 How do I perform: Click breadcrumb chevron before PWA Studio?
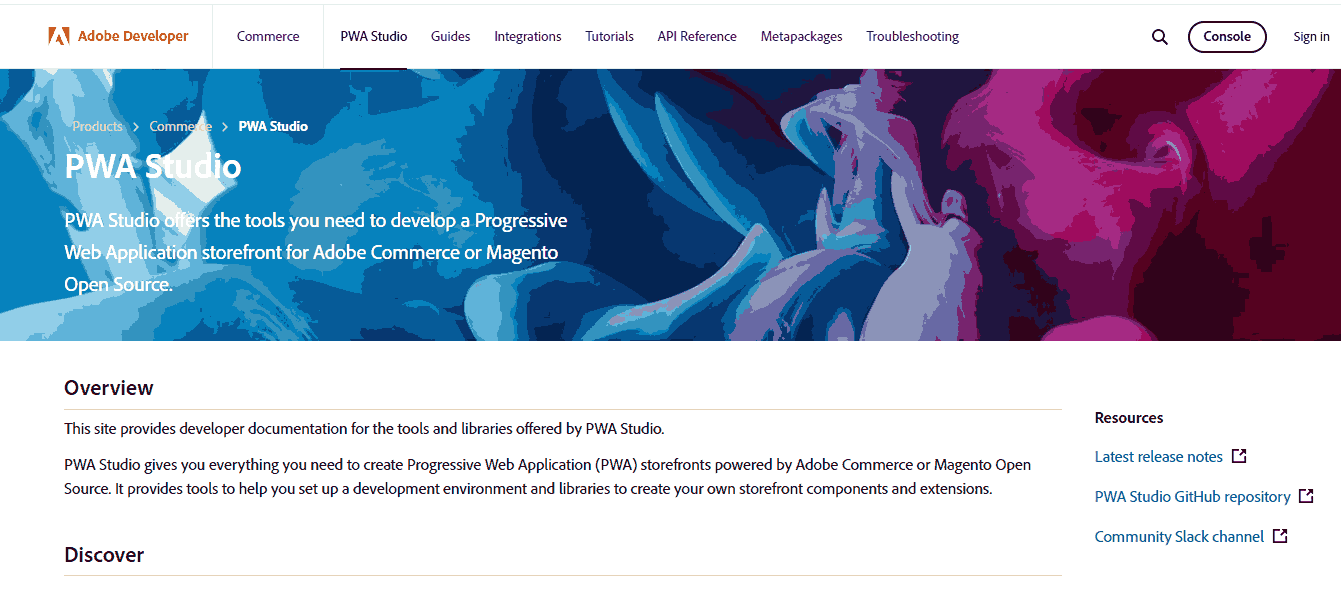[225, 127]
